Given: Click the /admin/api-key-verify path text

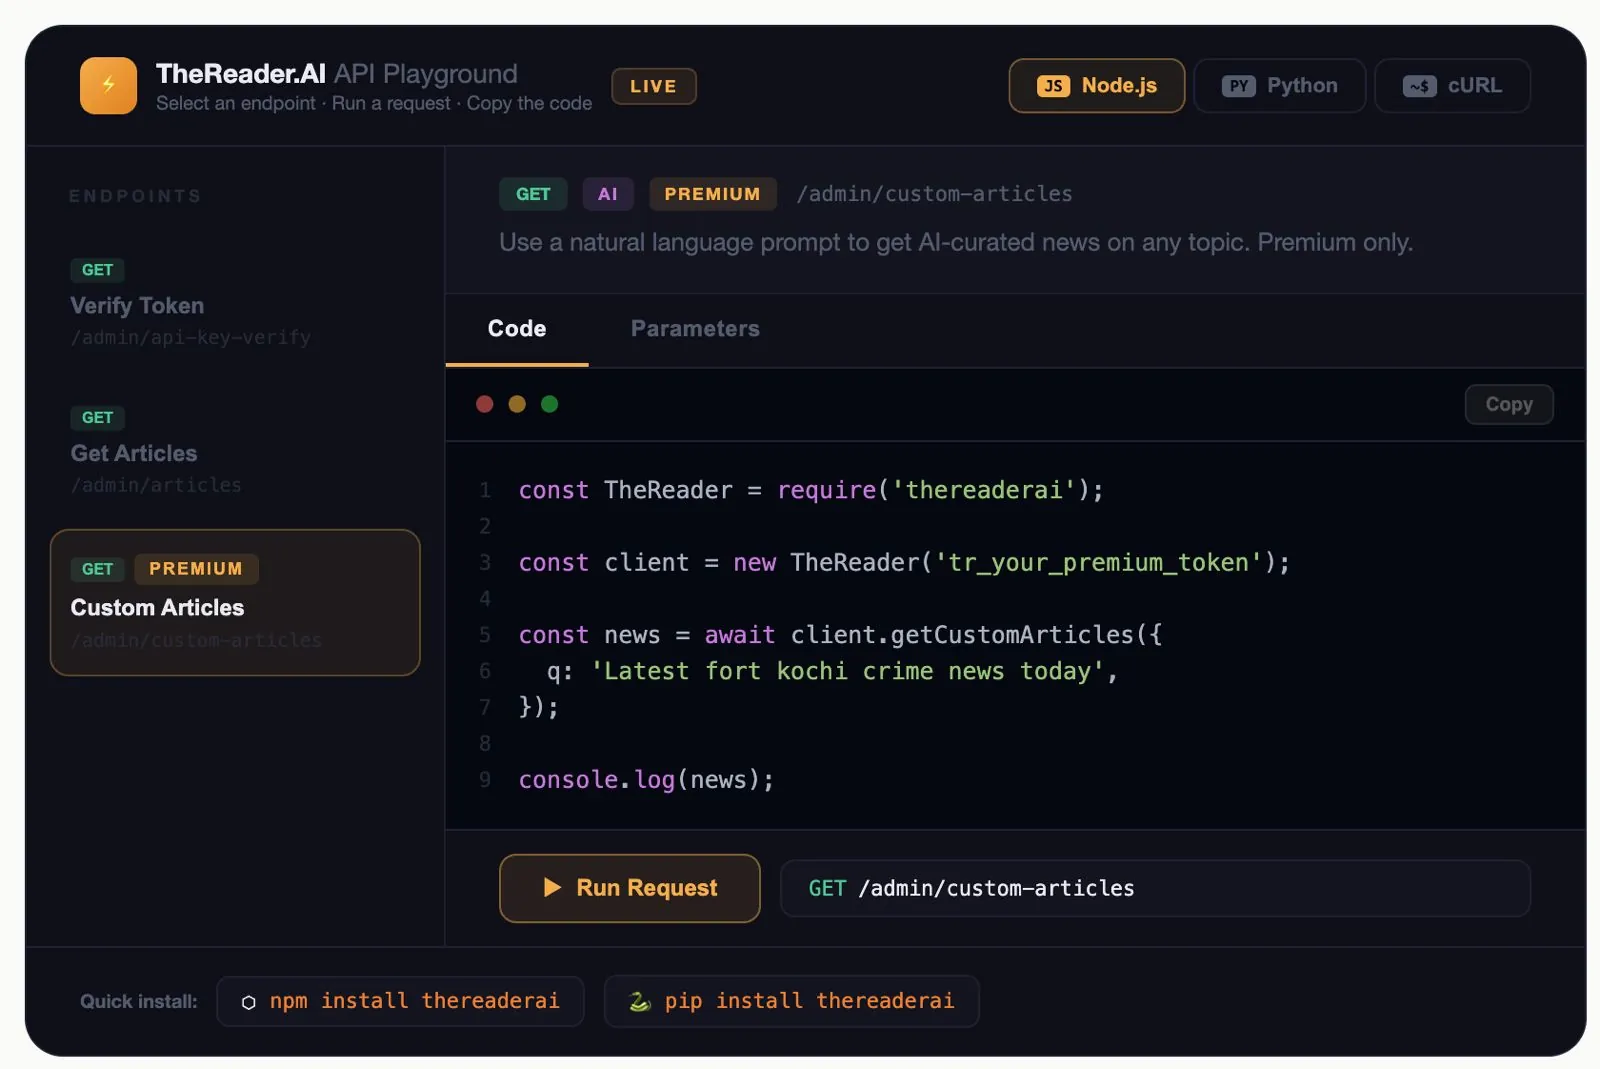Looking at the screenshot, I should click(190, 337).
